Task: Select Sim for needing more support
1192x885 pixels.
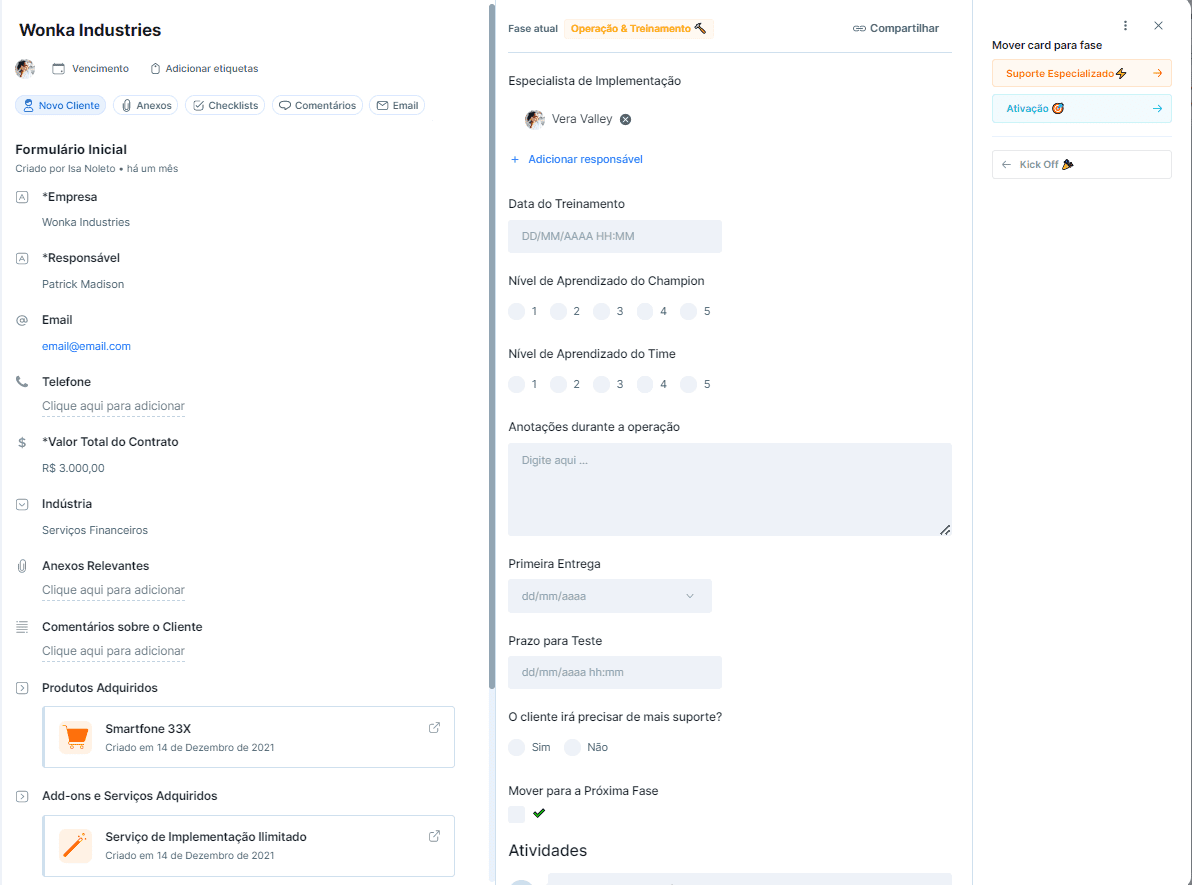Action: pos(516,747)
